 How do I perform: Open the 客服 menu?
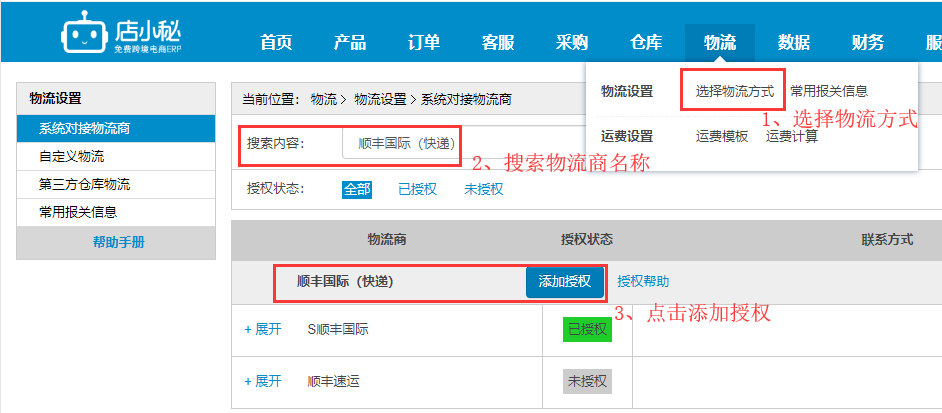(497, 43)
